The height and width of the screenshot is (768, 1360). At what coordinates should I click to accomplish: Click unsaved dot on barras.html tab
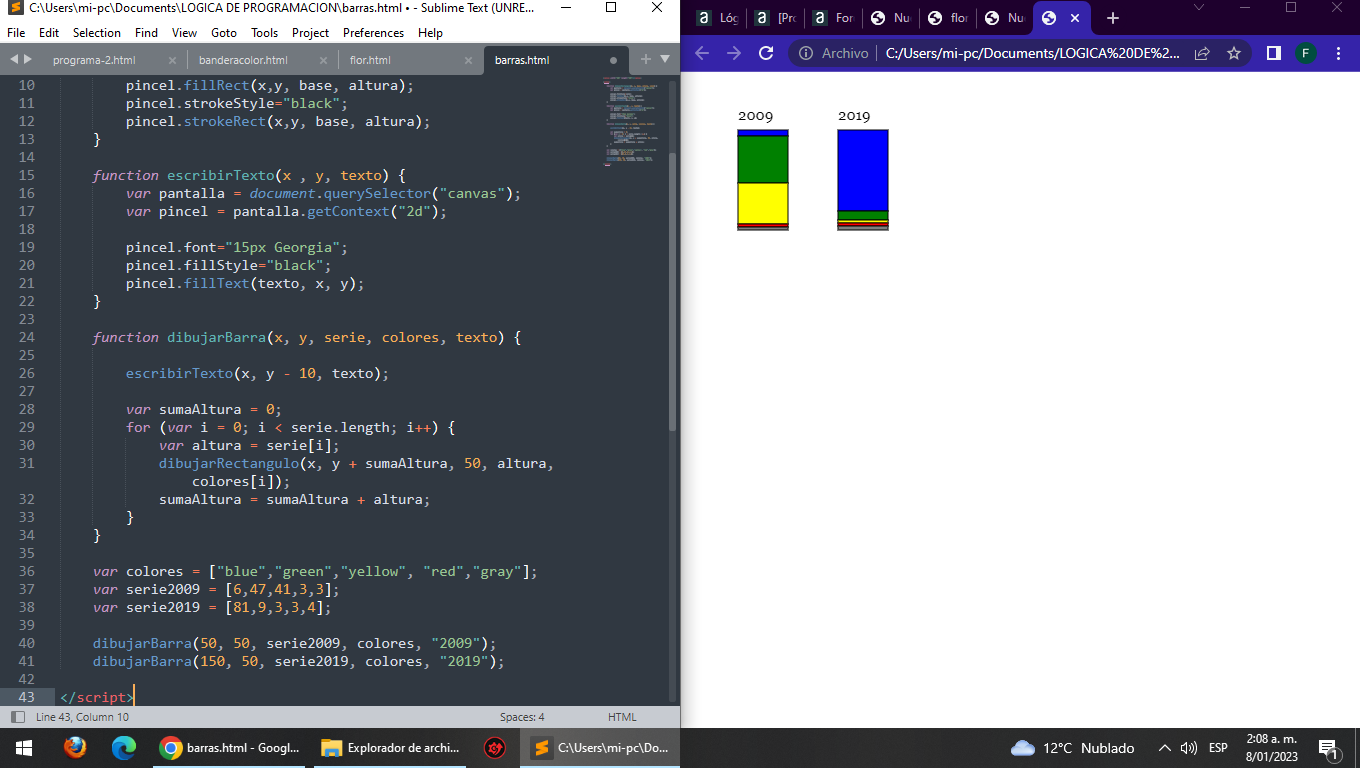click(x=614, y=60)
